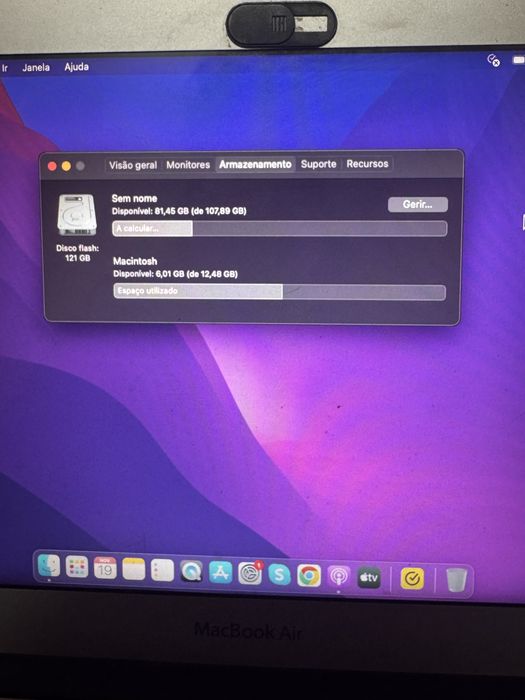Open the Apple TV app
525x700 pixels.
tap(369, 578)
